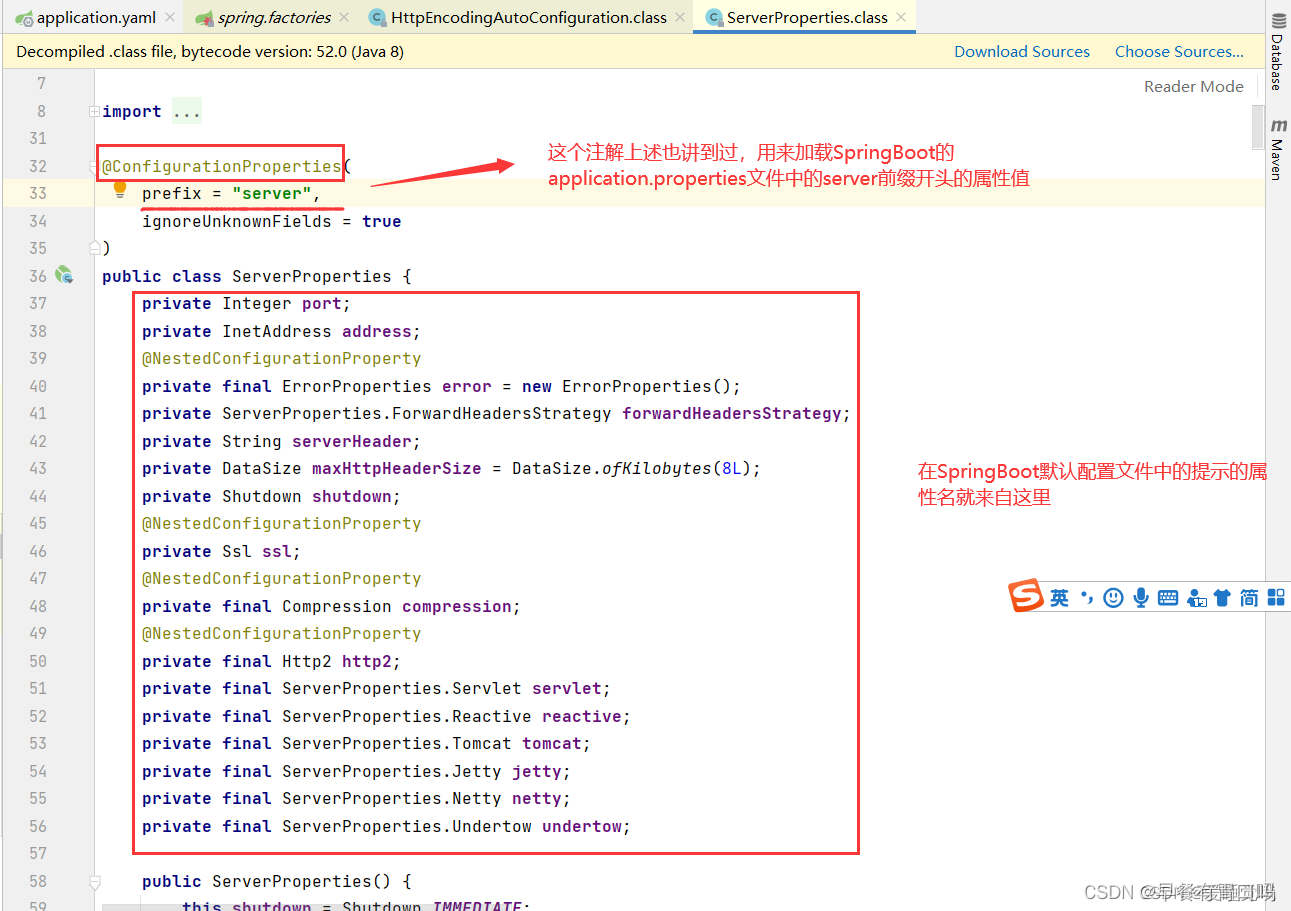Close the application.yaml tab
1291x911 pixels.
coord(169,17)
